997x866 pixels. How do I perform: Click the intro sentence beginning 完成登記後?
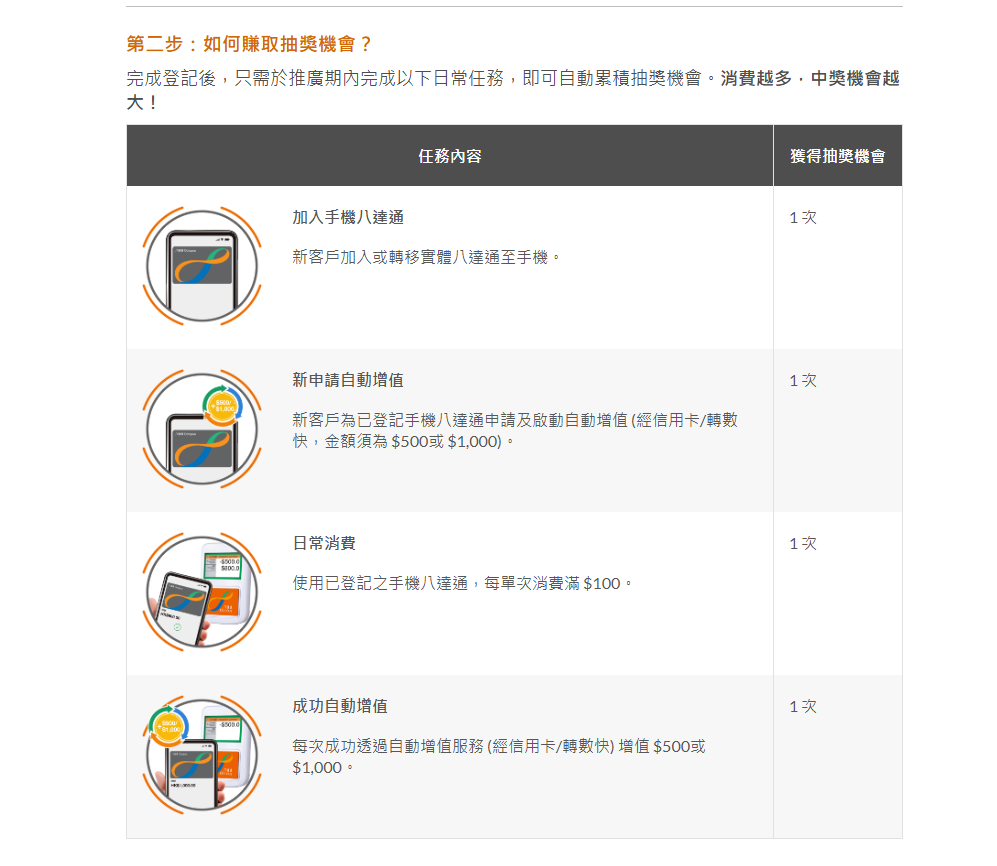pyautogui.click(x=422, y=79)
